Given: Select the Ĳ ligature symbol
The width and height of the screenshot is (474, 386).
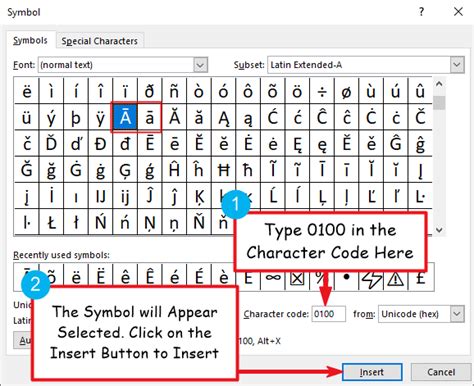Looking at the screenshot, I should pos(101,196).
